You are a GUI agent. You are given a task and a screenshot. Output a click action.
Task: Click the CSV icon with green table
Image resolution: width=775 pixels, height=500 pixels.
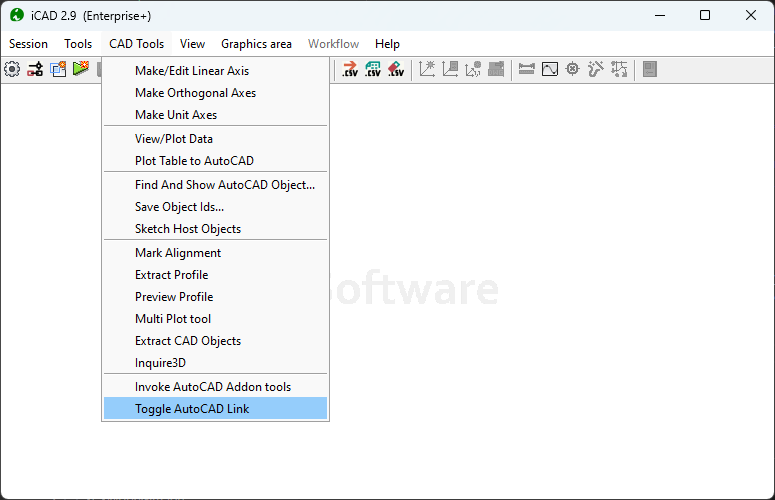(x=373, y=69)
